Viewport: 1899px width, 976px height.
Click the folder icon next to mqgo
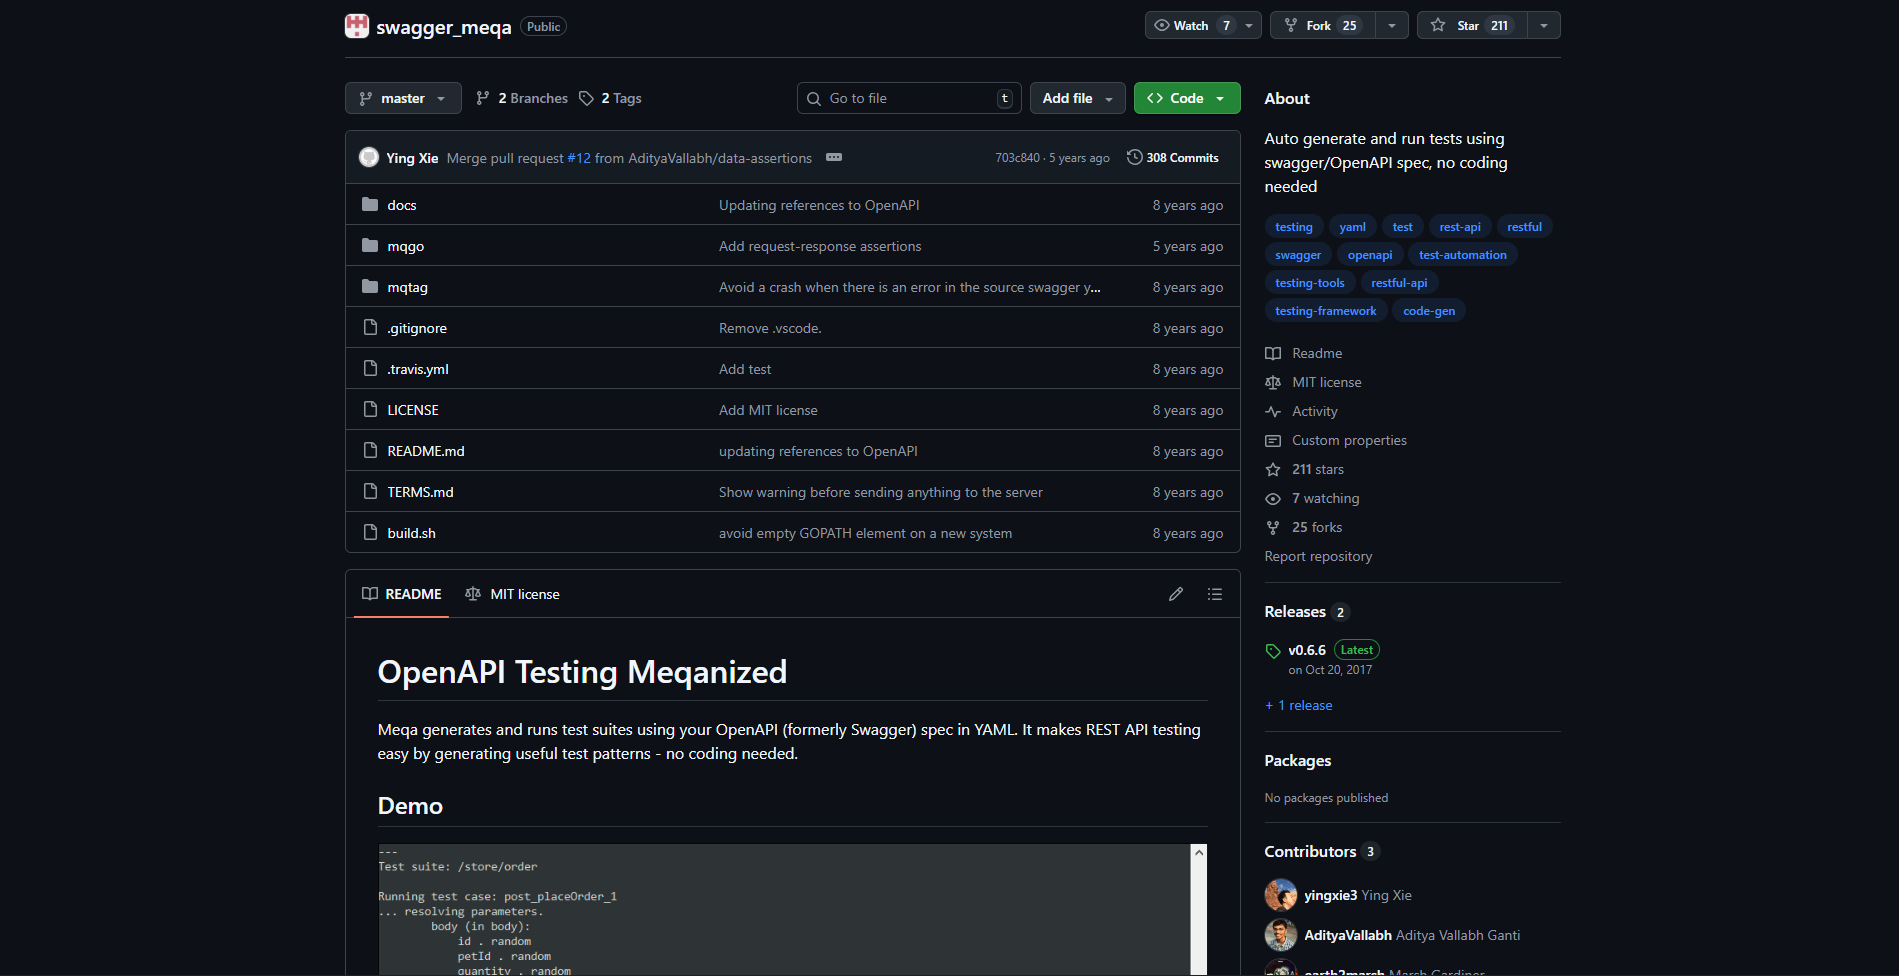click(370, 245)
